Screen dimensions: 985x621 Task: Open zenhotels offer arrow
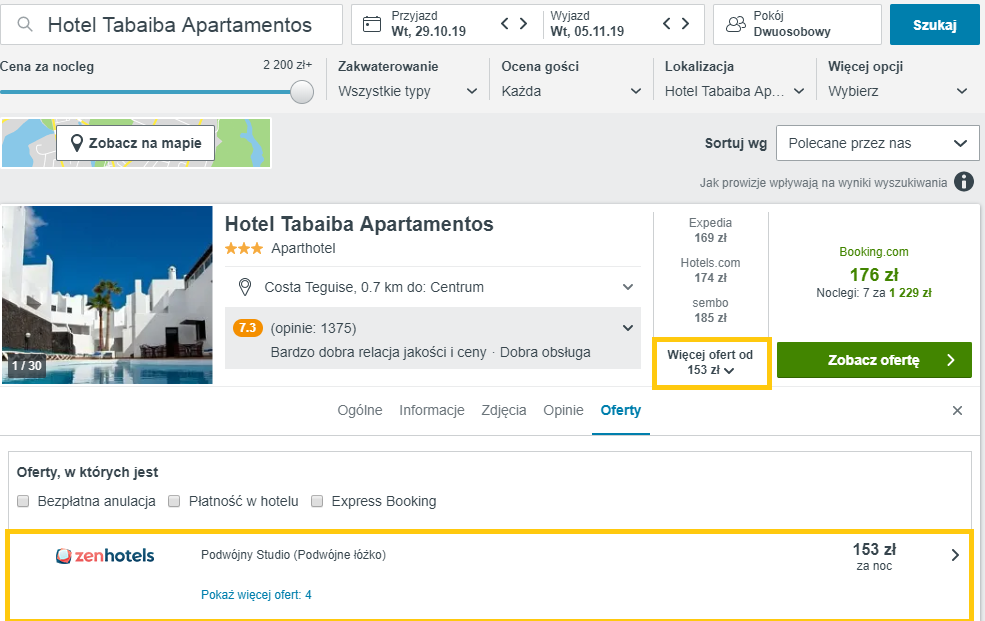tap(955, 555)
